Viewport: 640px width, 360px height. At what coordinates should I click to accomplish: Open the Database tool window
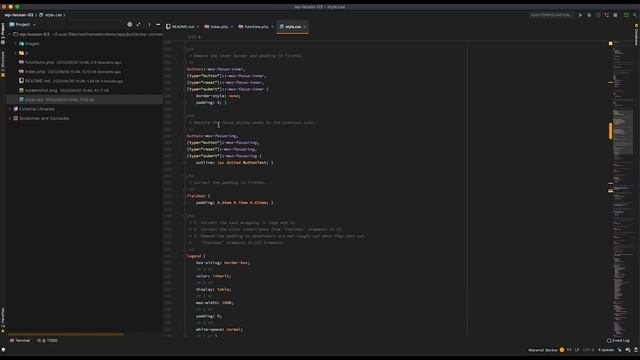(636, 34)
